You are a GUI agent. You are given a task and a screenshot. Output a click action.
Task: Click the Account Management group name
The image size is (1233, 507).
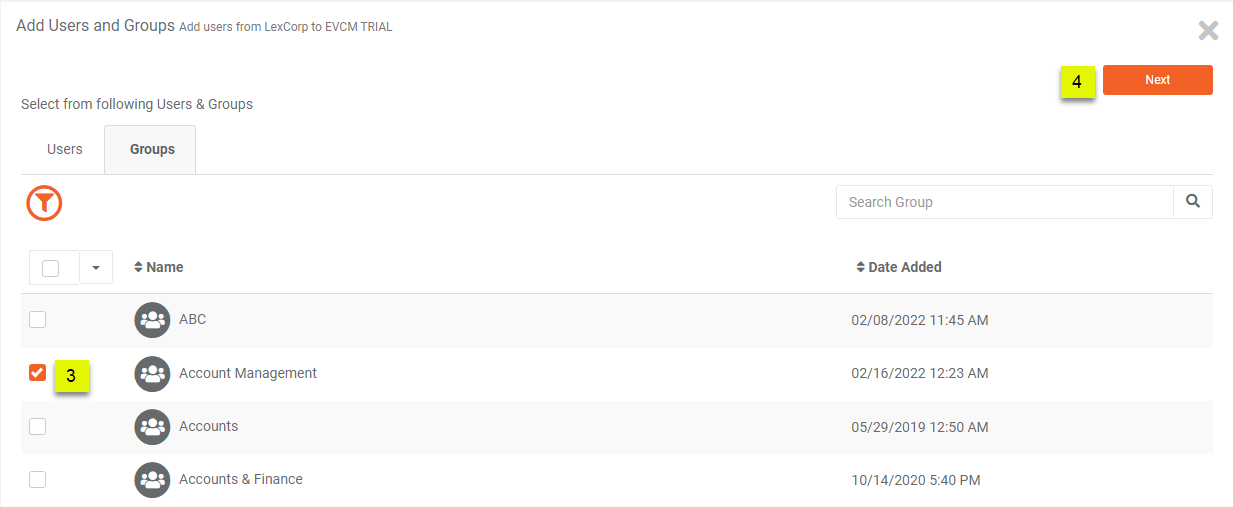coord(248,373)
